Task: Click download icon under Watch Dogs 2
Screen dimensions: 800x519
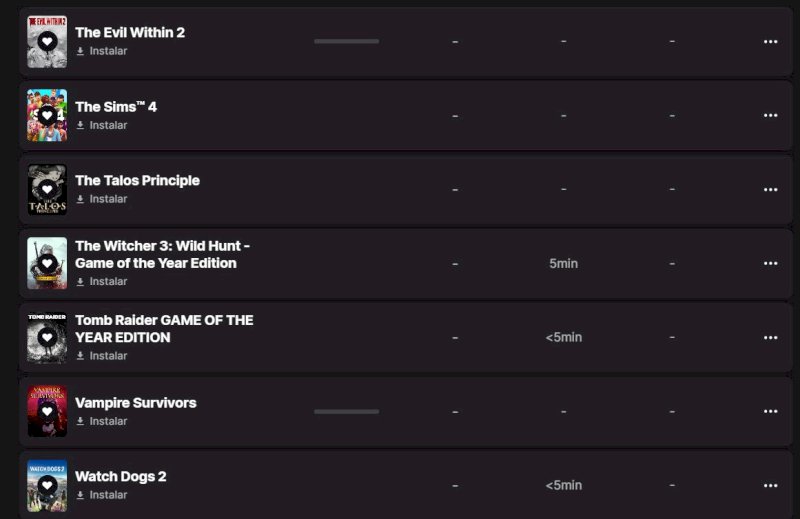Action: (80, 496)
